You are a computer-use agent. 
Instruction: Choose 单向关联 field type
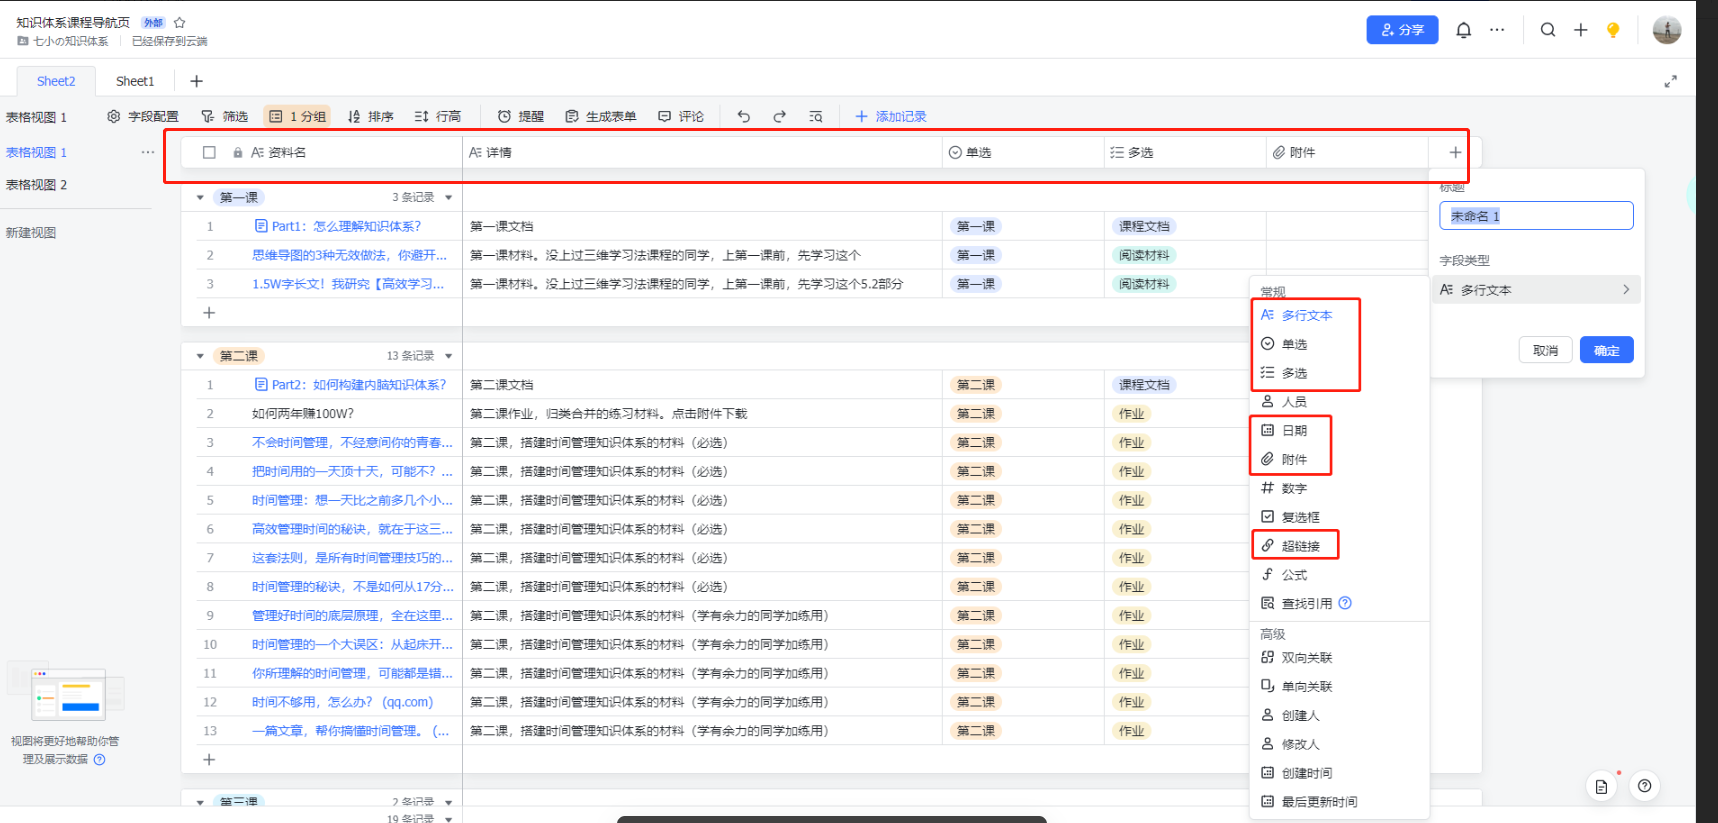tap(1340, 687)
